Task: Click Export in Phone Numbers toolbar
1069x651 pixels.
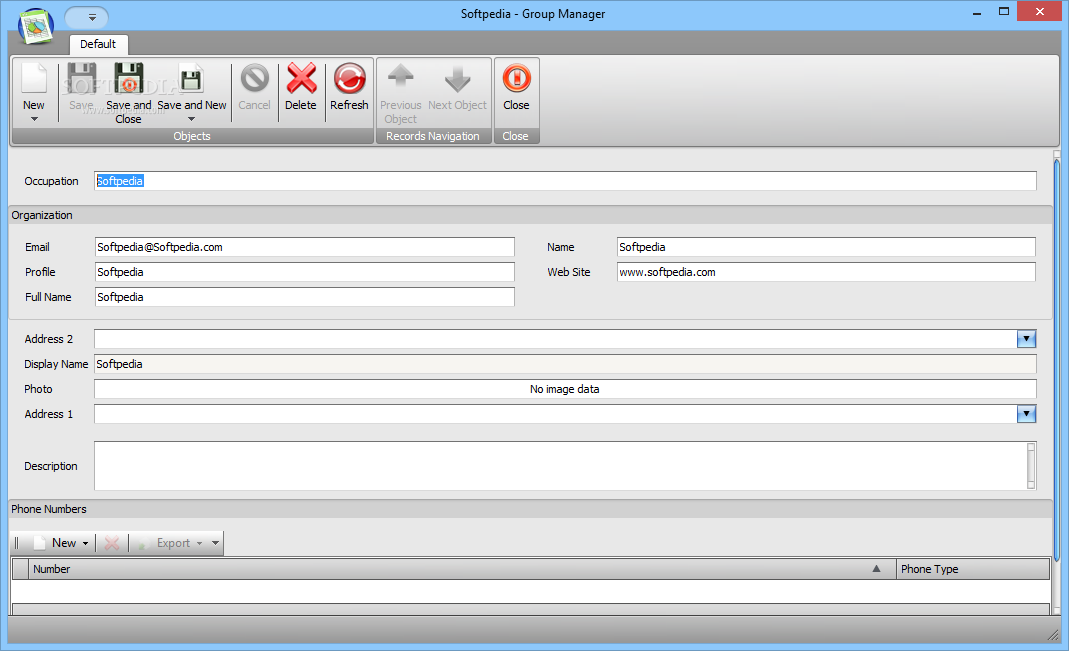Action: (164, 543)
